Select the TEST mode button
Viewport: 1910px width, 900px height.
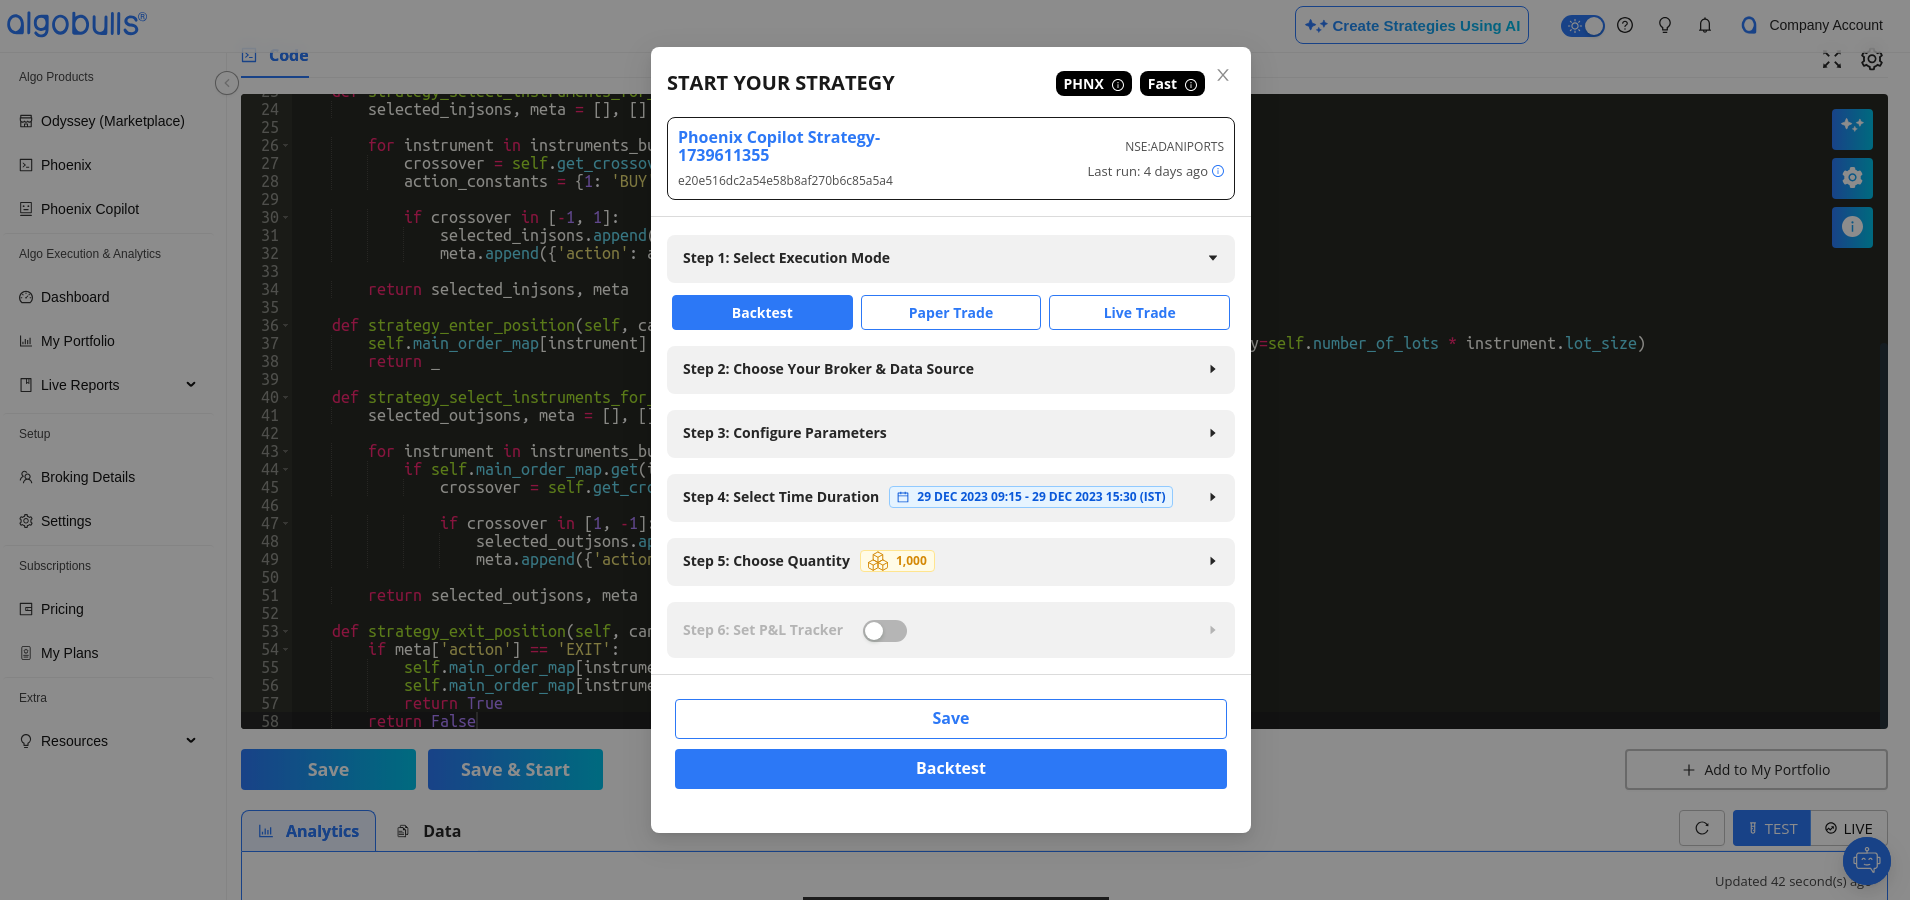point(1772,828)
